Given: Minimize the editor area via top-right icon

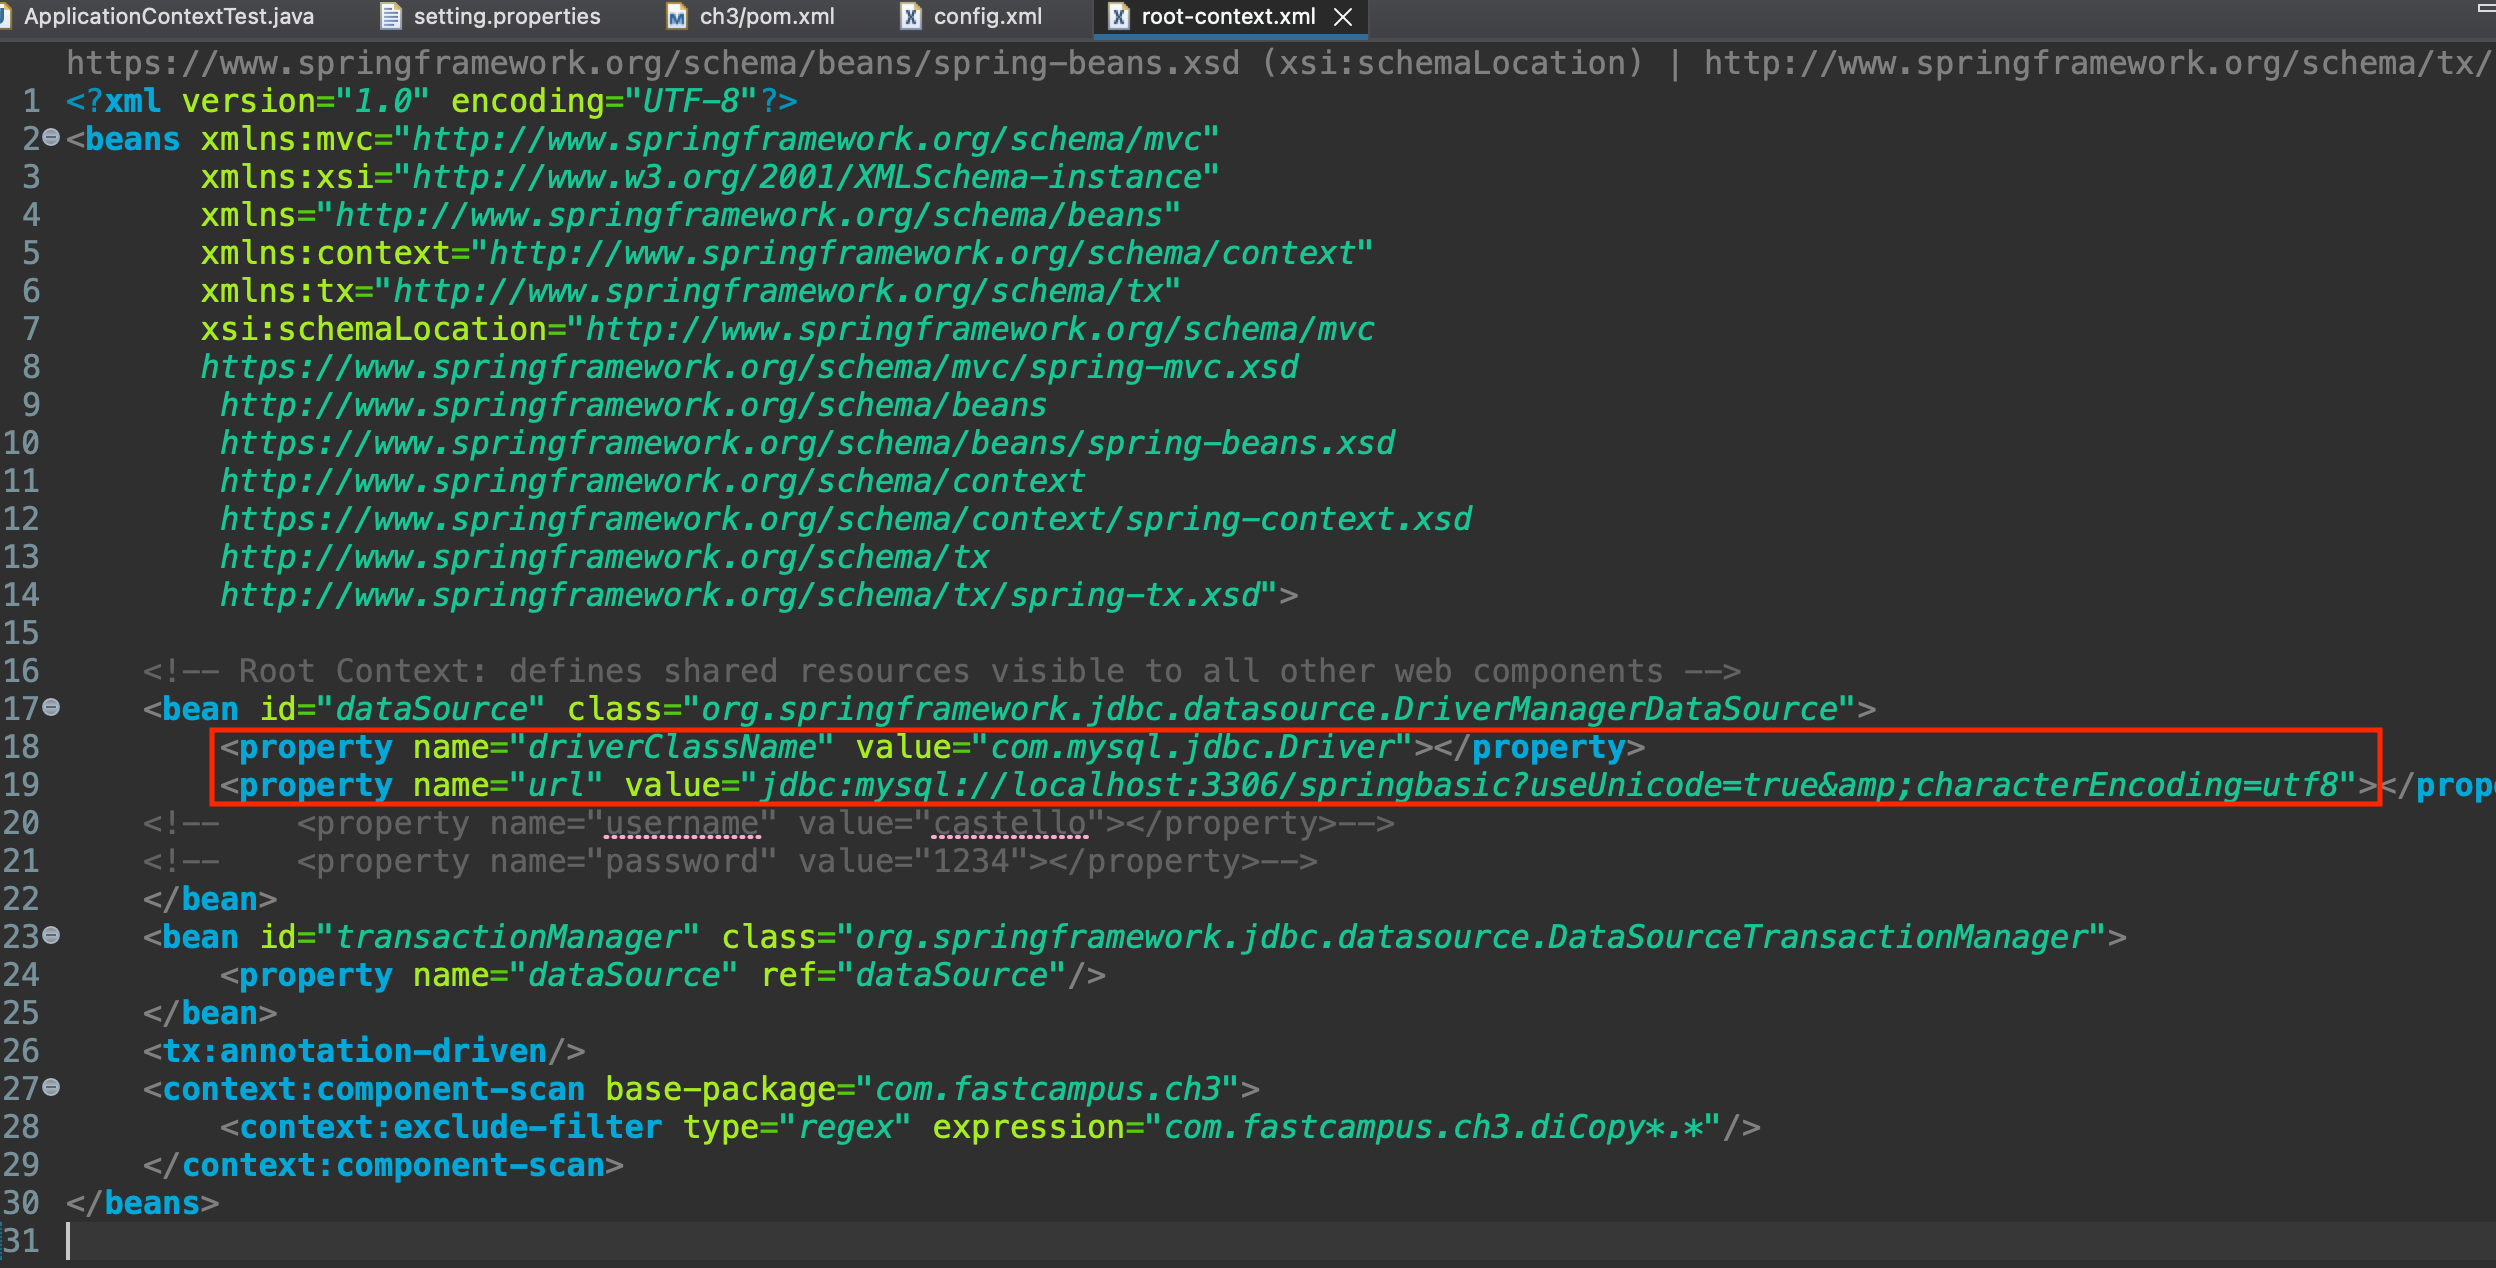Looking at the screenshot, I should 2485,8.
